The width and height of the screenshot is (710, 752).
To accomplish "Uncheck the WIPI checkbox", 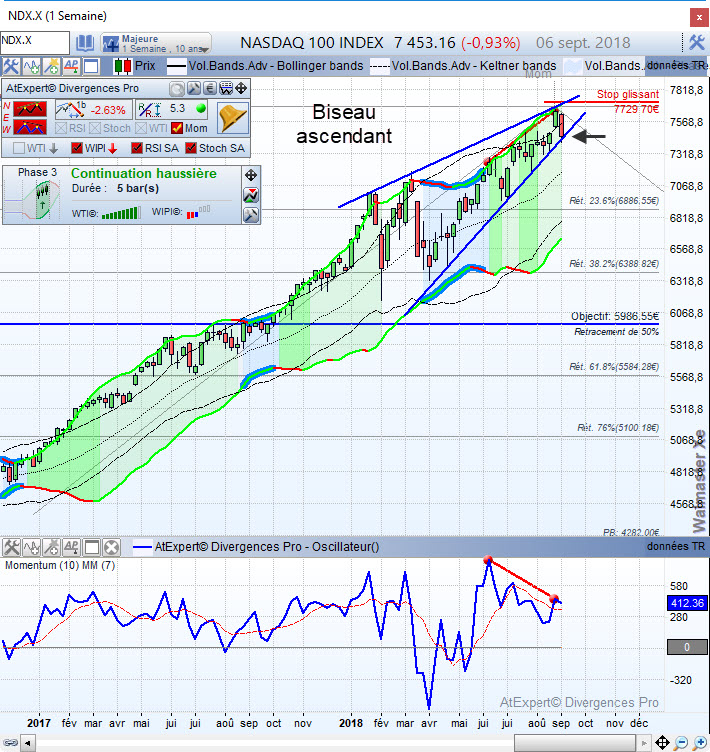I will tap(77, 148).
